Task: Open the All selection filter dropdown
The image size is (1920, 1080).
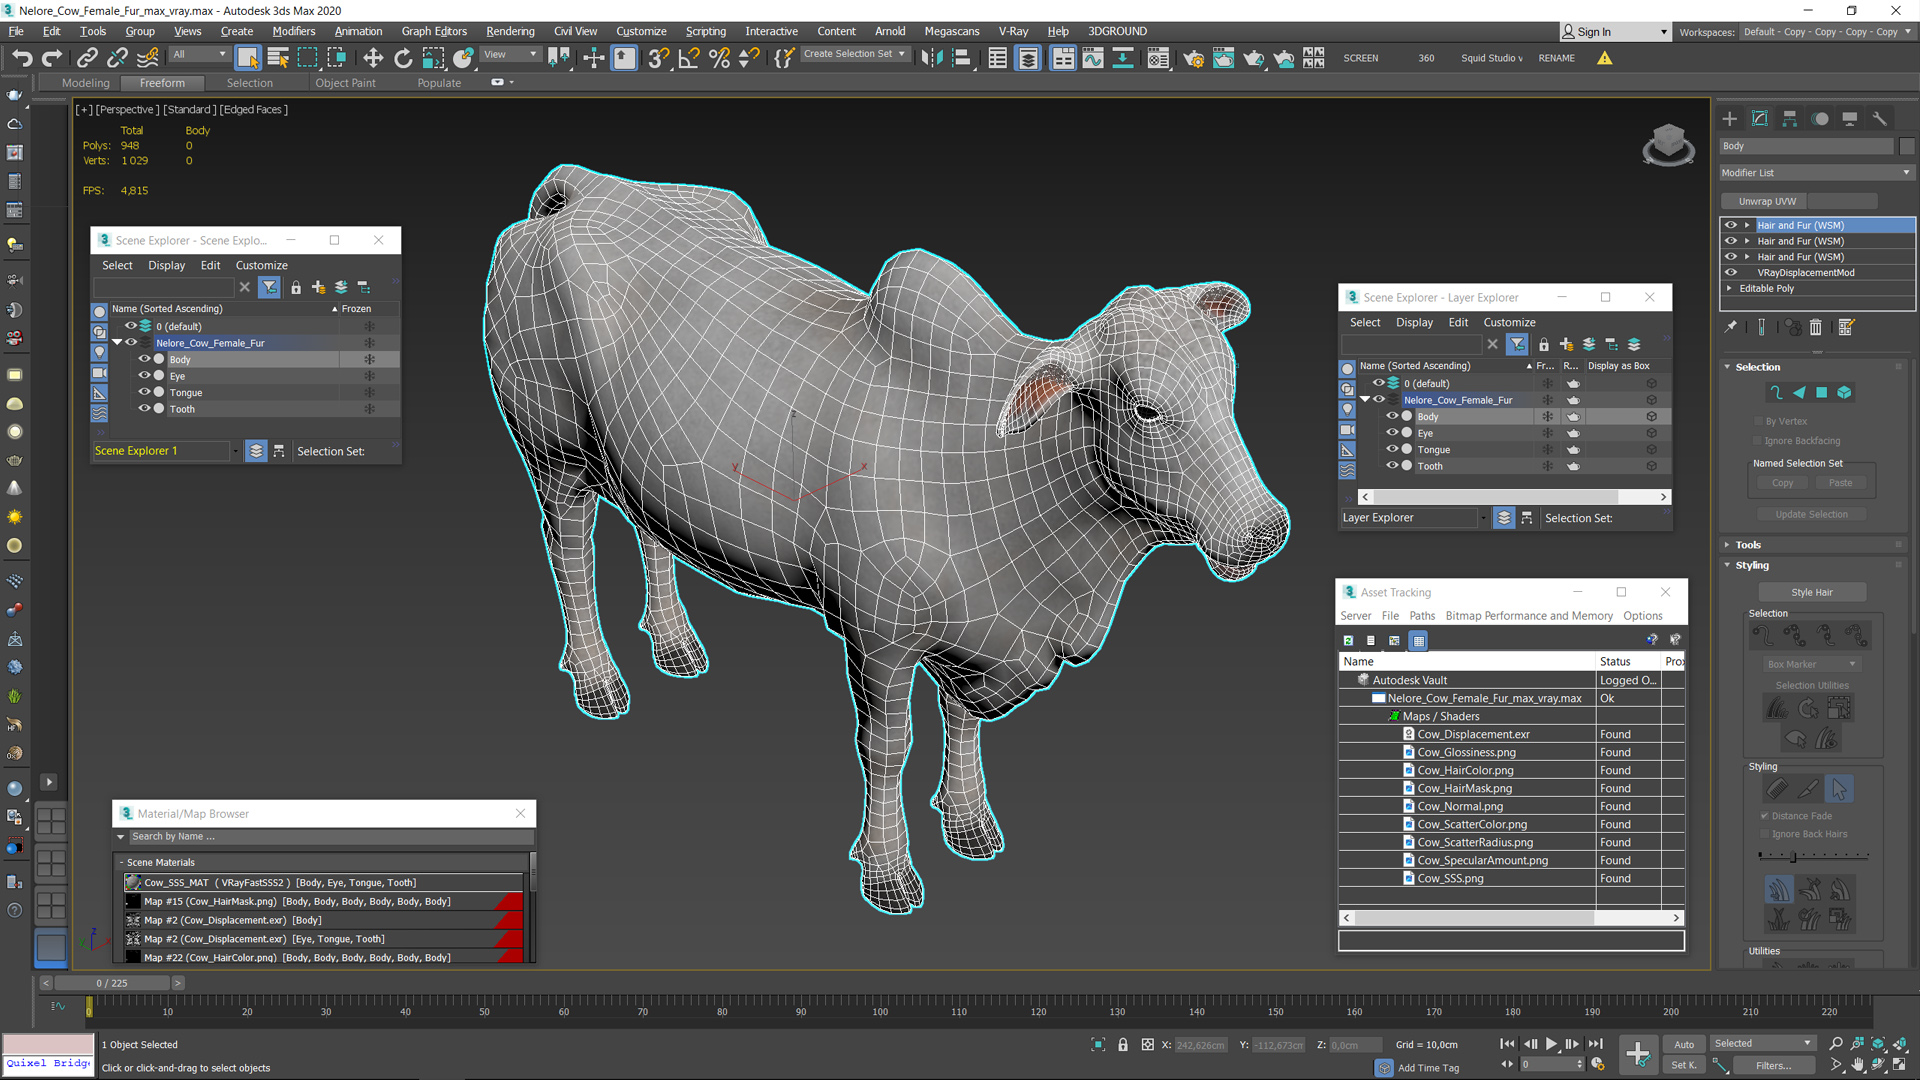Action: pyautogui.click(x=199, y=55)
